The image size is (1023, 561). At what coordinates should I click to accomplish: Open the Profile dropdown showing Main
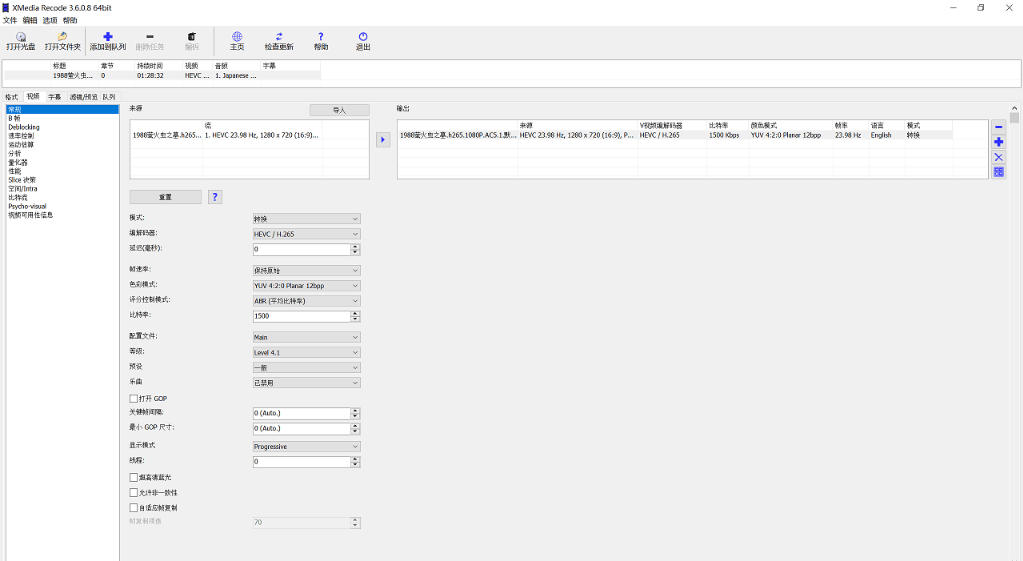[x=306, y=337]
